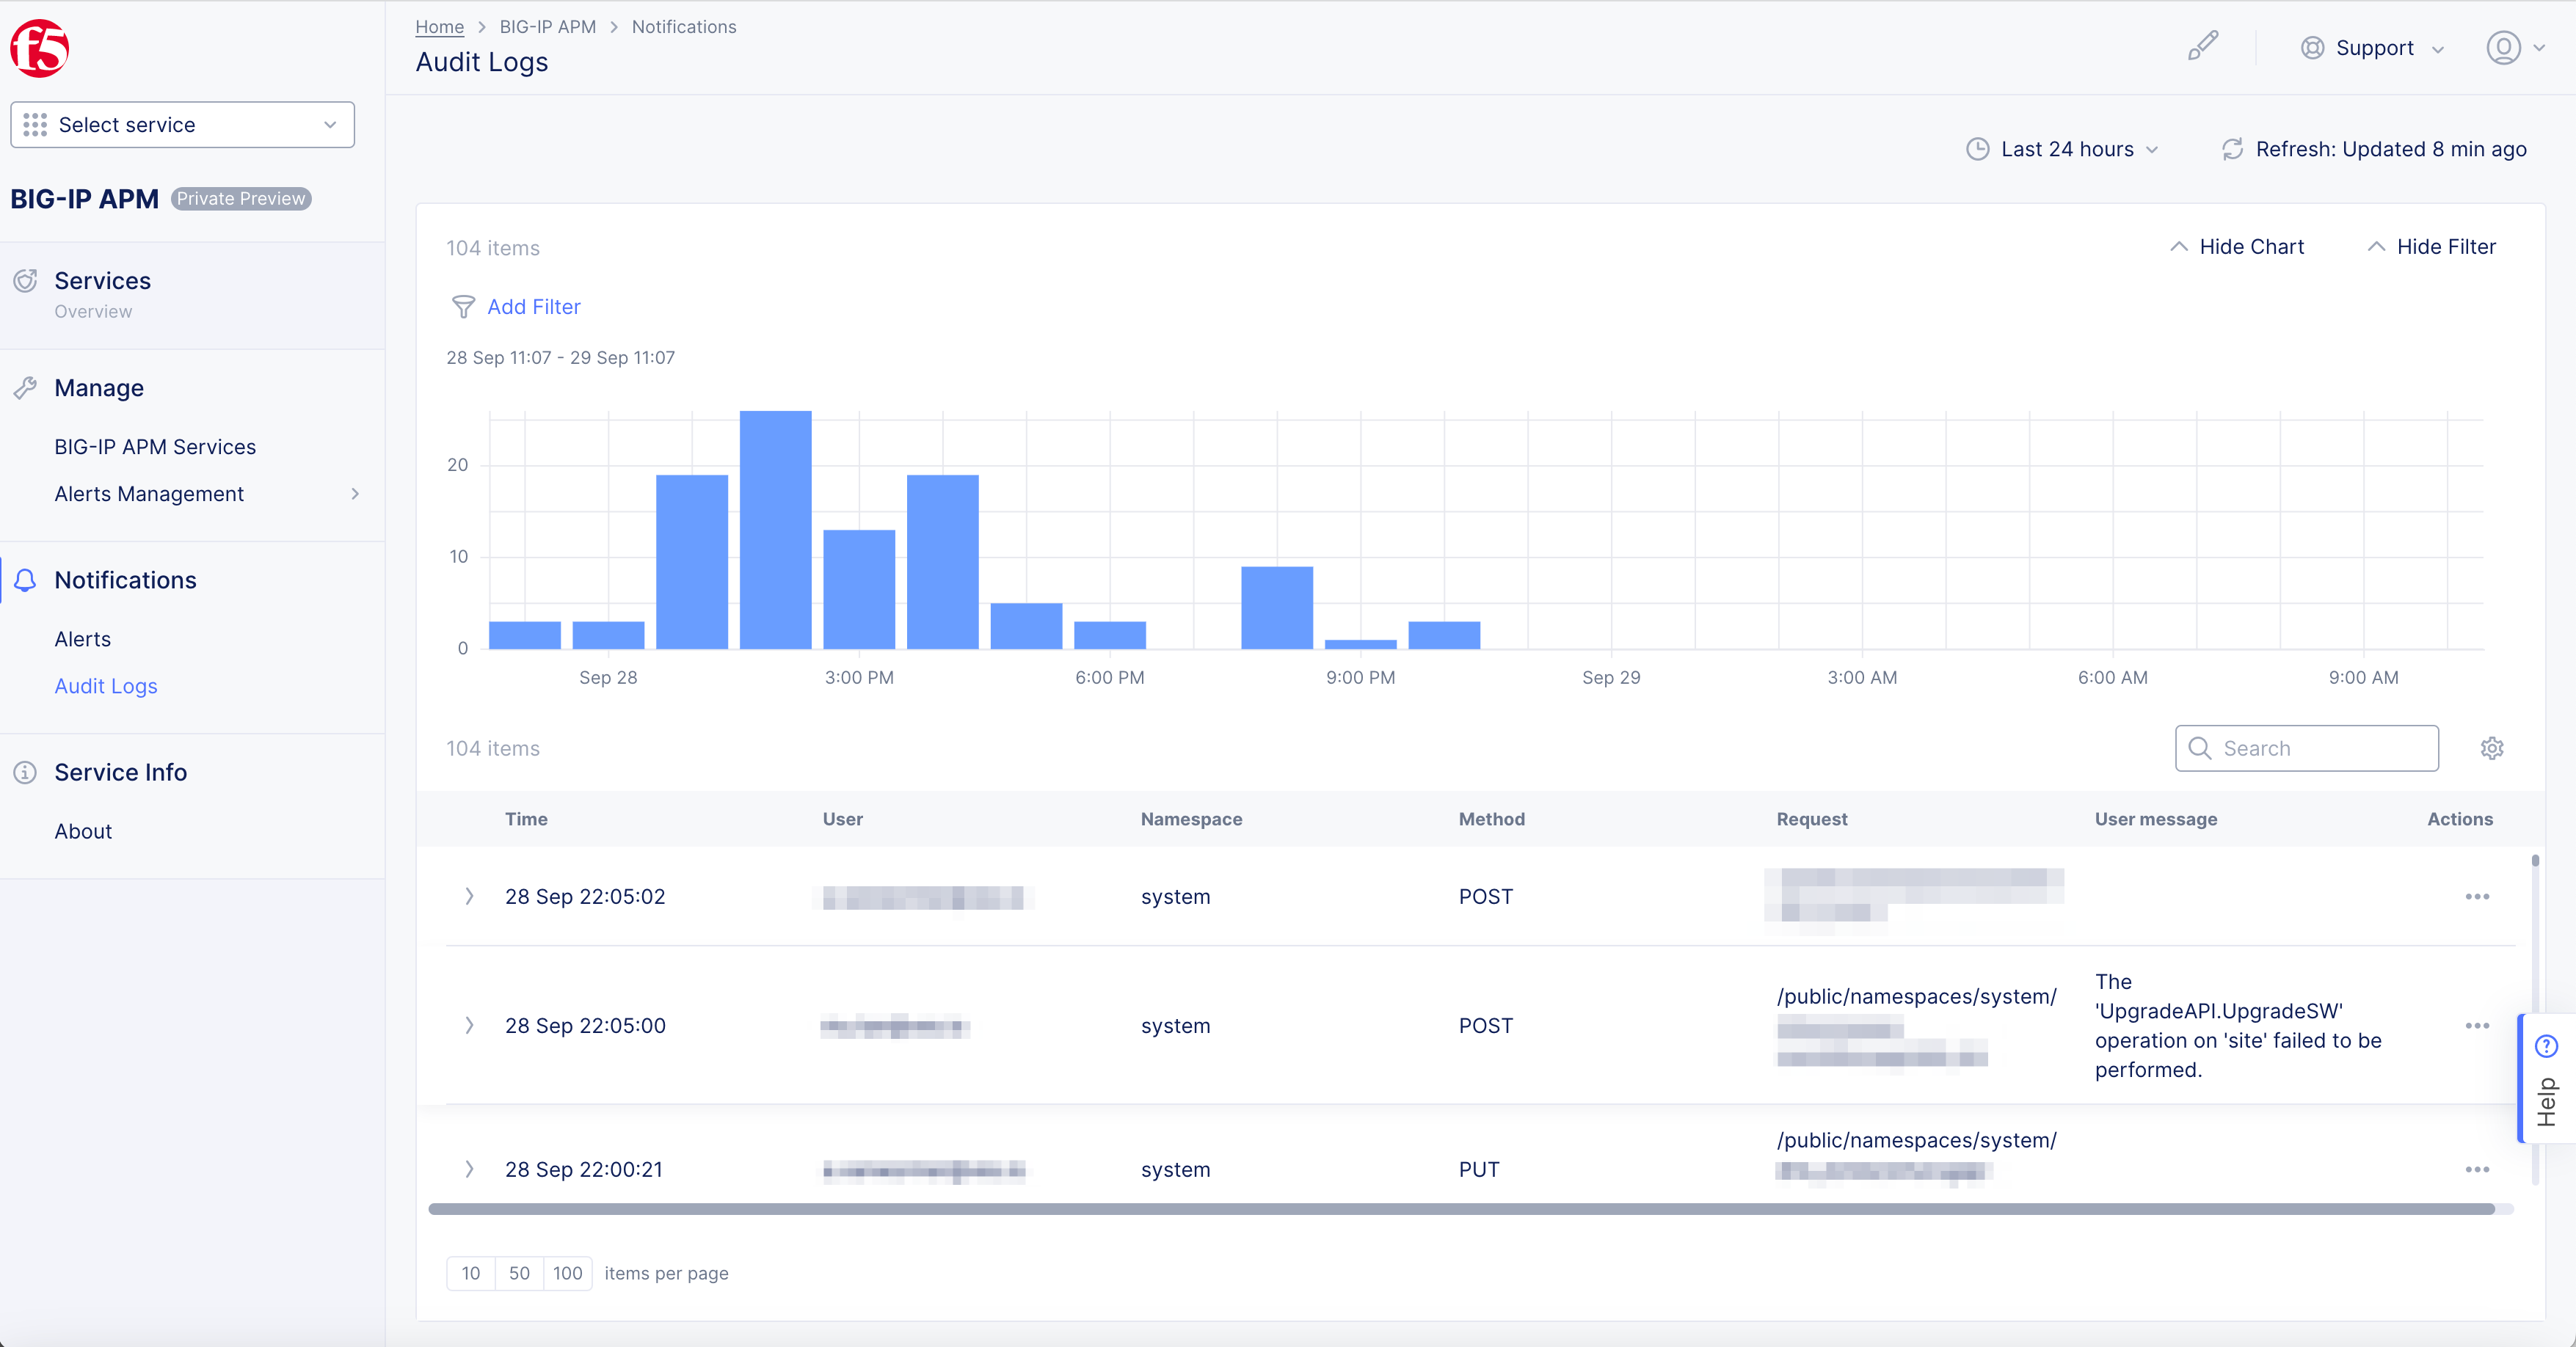Image resolution: width=2576 pixels, height=1347 pixels.
Task: Open About under Service Info
Action: pos(83,831)
